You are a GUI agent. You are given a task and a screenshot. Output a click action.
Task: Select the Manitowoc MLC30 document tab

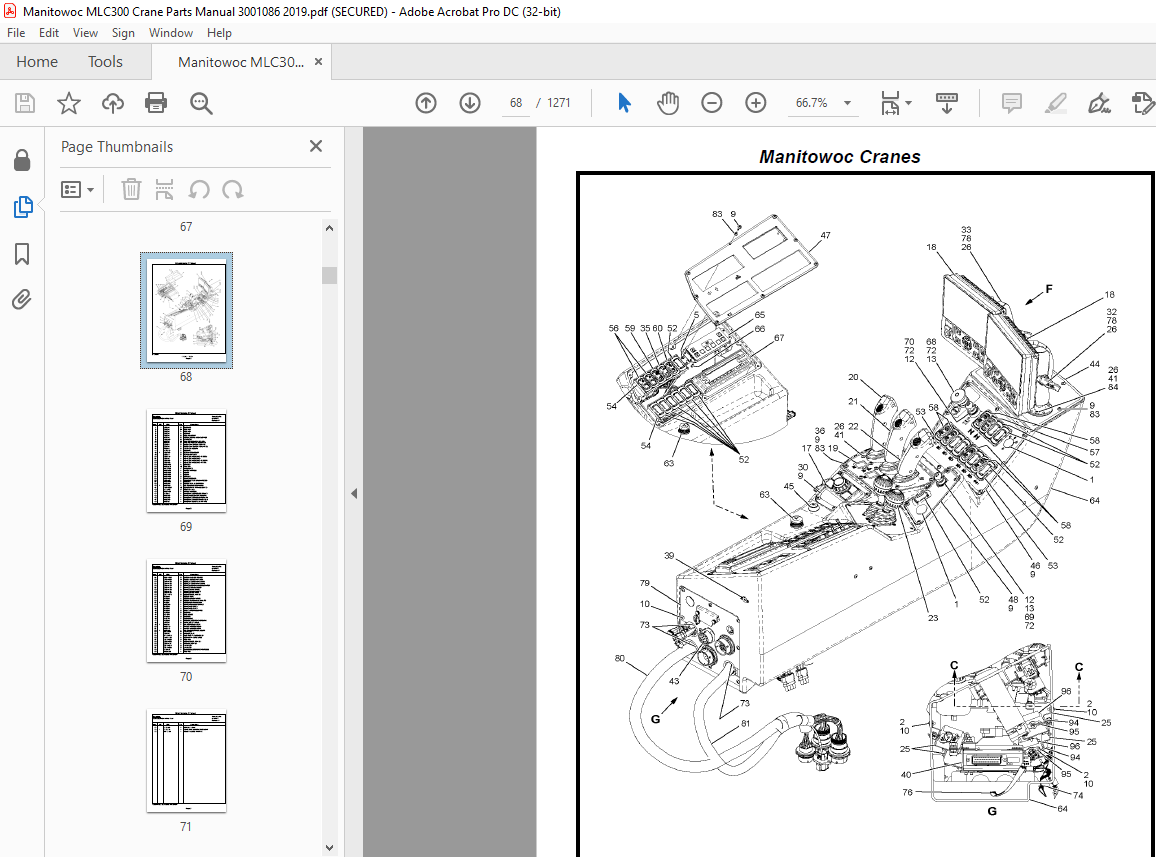point(240,62)
